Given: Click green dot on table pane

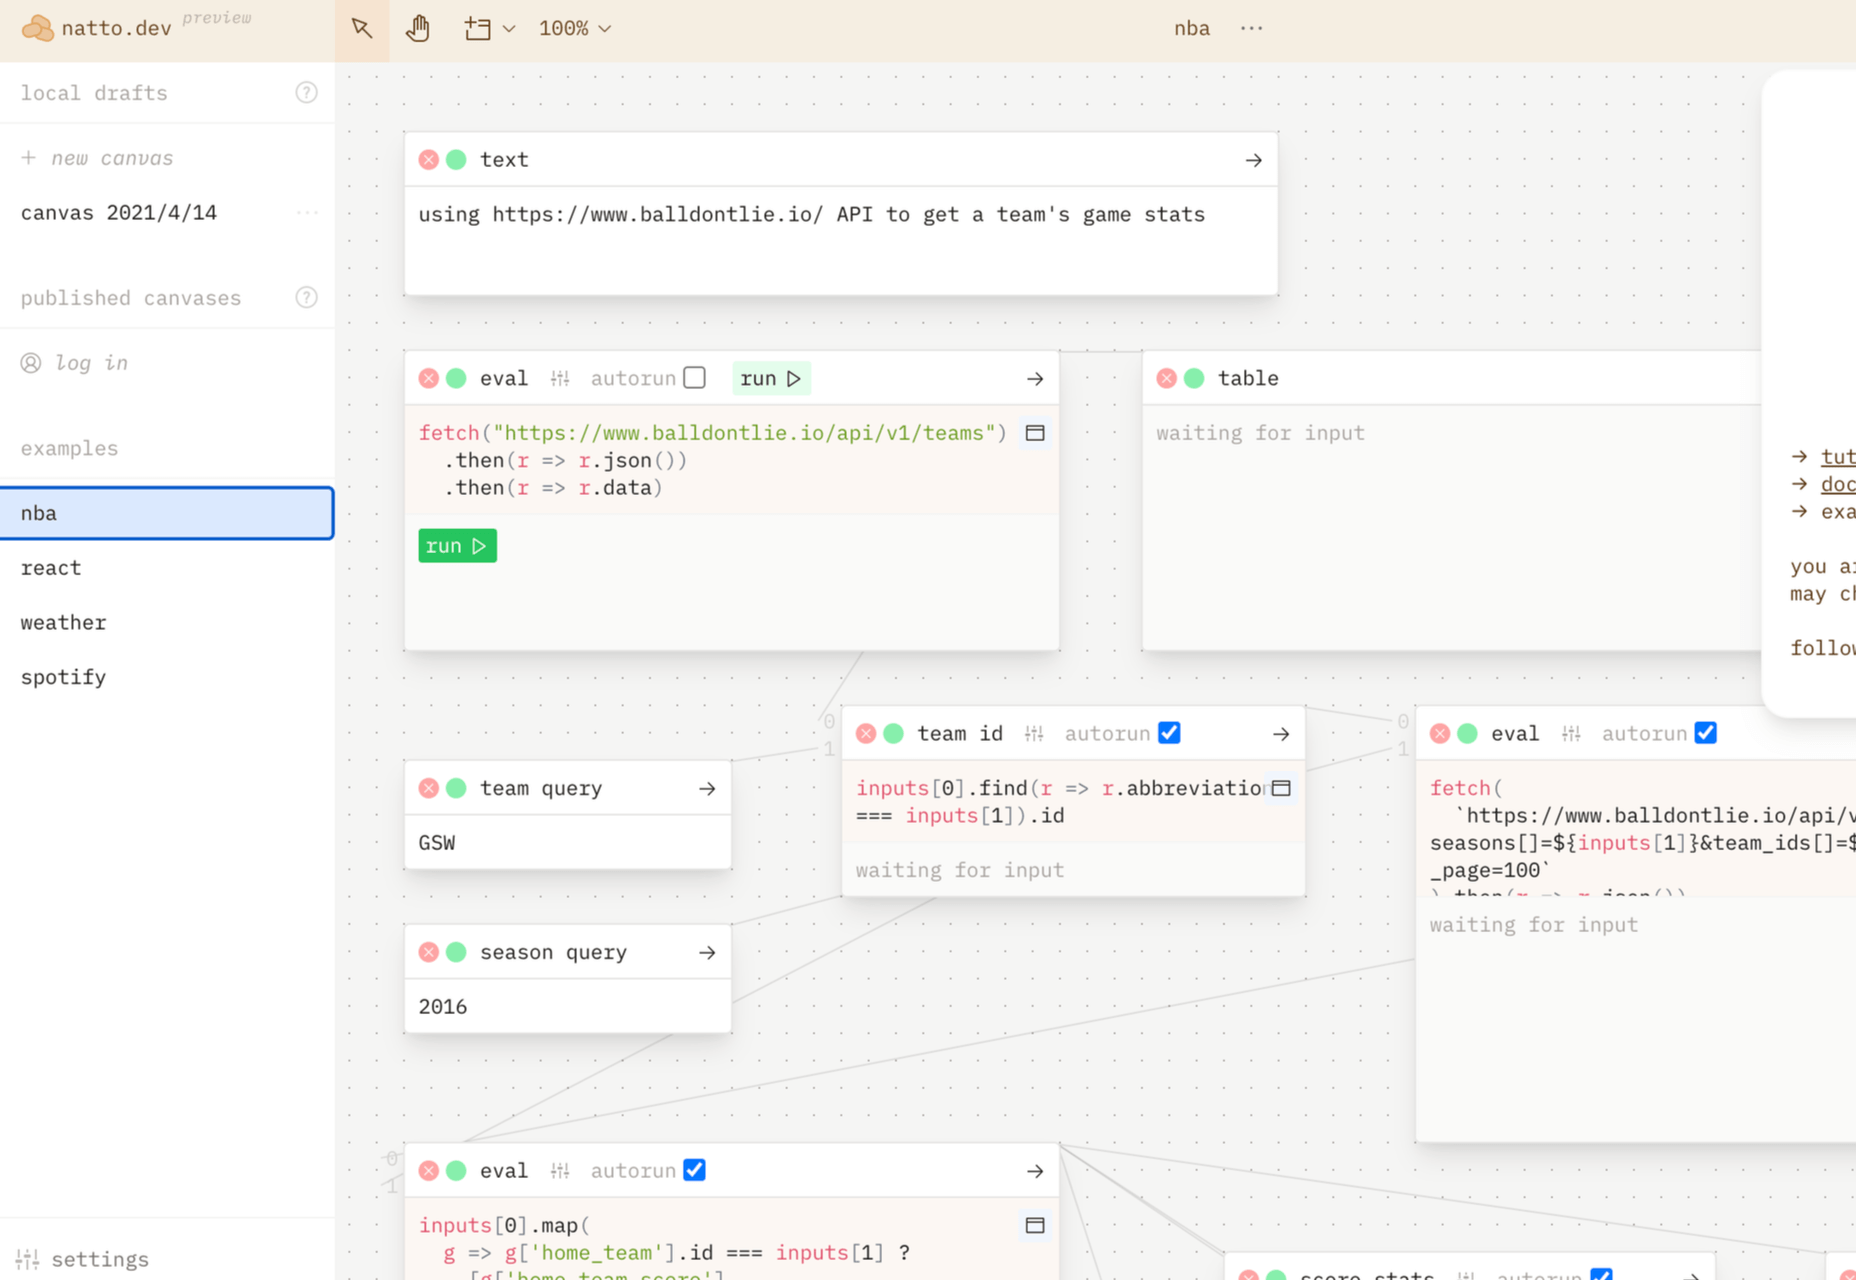Looking at the screenshot, I should pyautogui.click(x=1194, y=379).
